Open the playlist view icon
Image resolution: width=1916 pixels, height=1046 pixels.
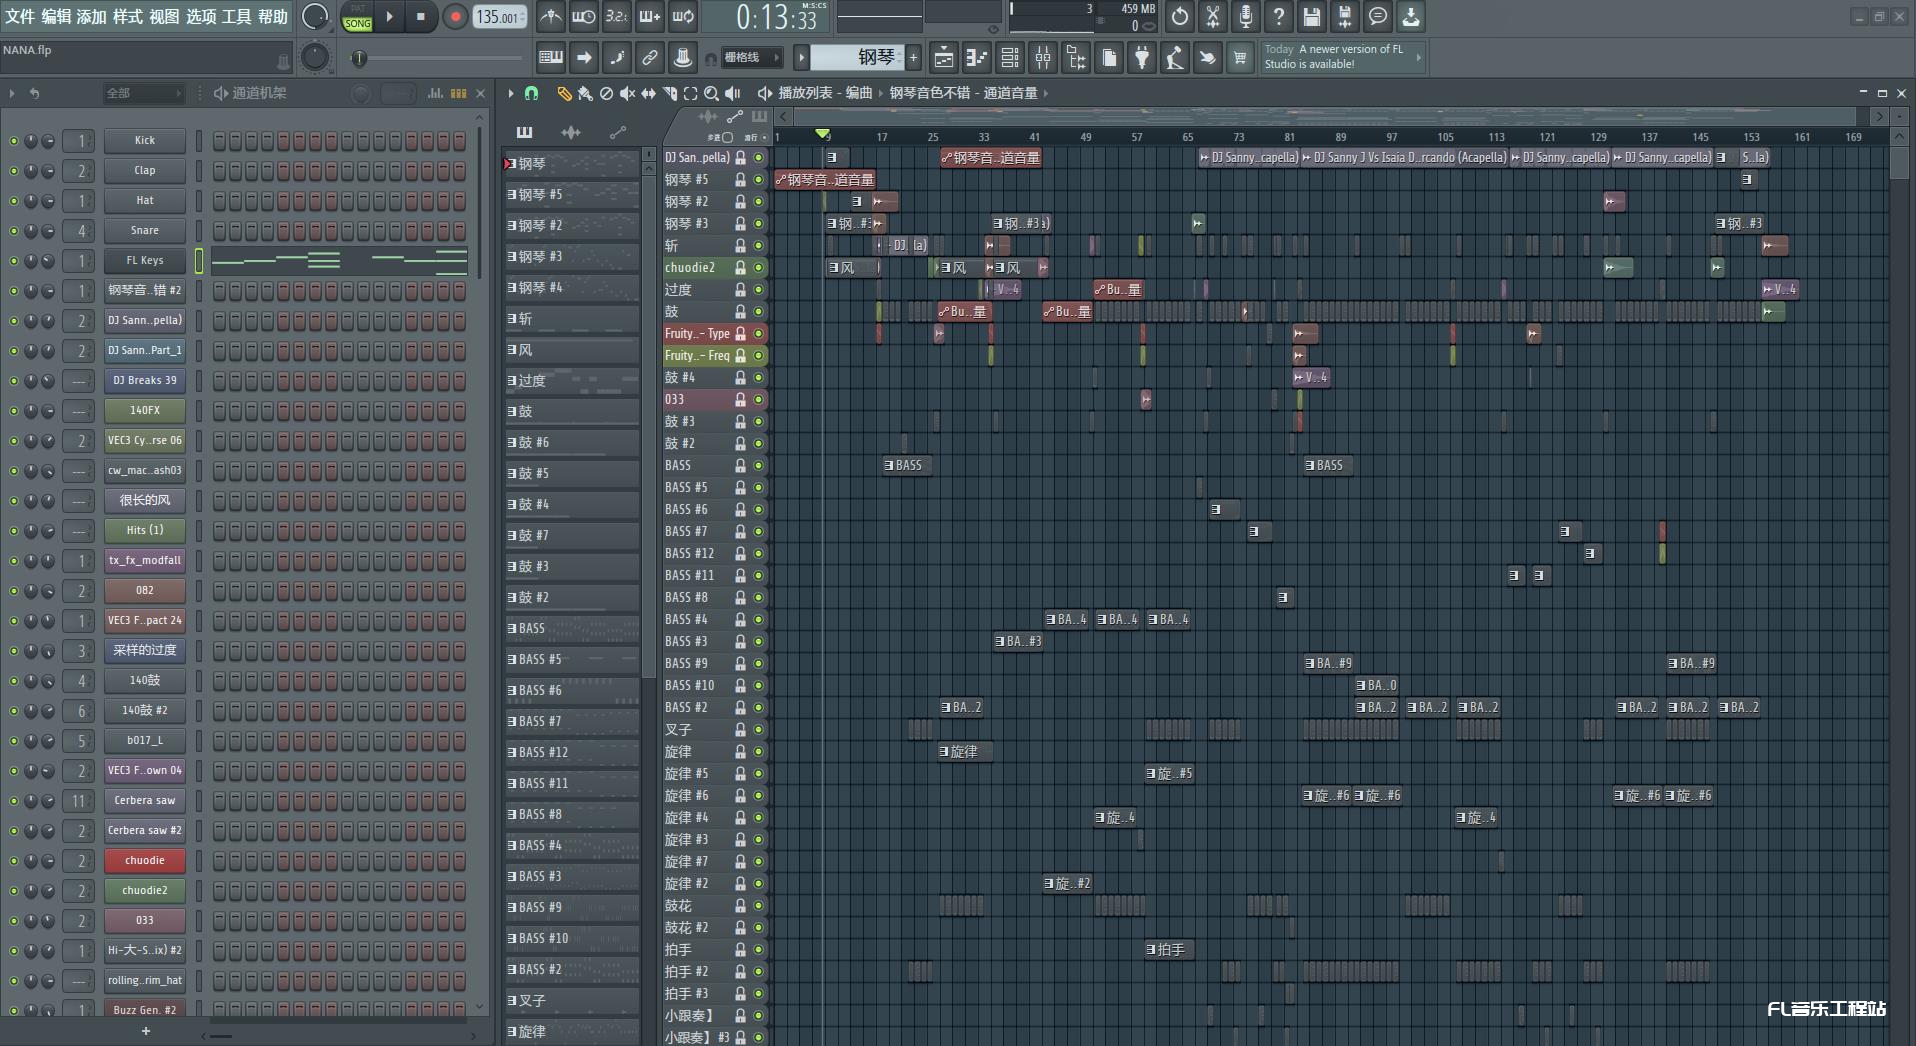pyautogui.click(x=943, y=58)
